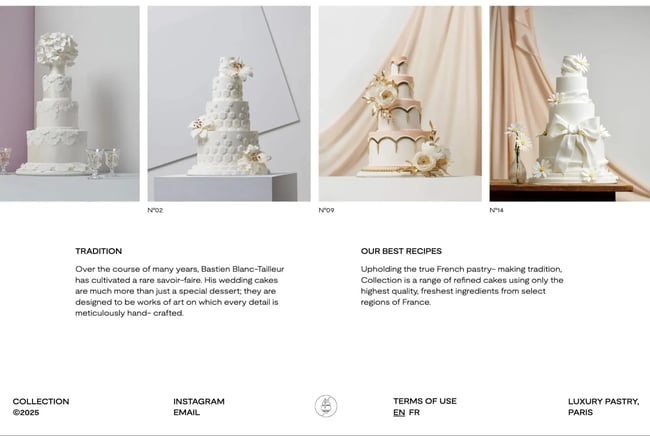Click the recipes paragraph about French pastry
The width and height of the screenshot is (650, 436).
coord(462,286)
